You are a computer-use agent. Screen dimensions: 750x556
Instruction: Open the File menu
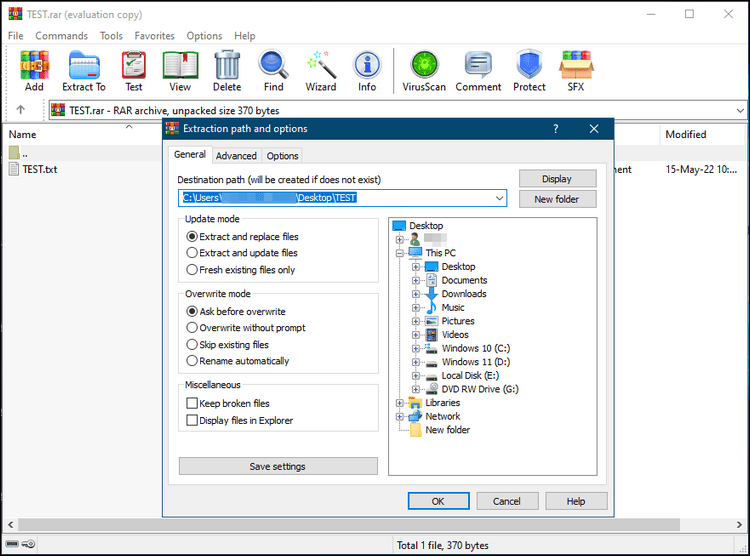click(x=15, y=36)
